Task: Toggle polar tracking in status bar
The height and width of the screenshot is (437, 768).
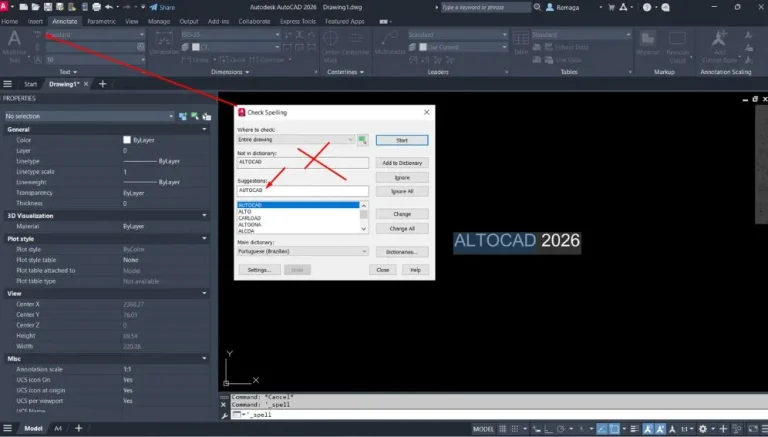Action: [561, 429]
